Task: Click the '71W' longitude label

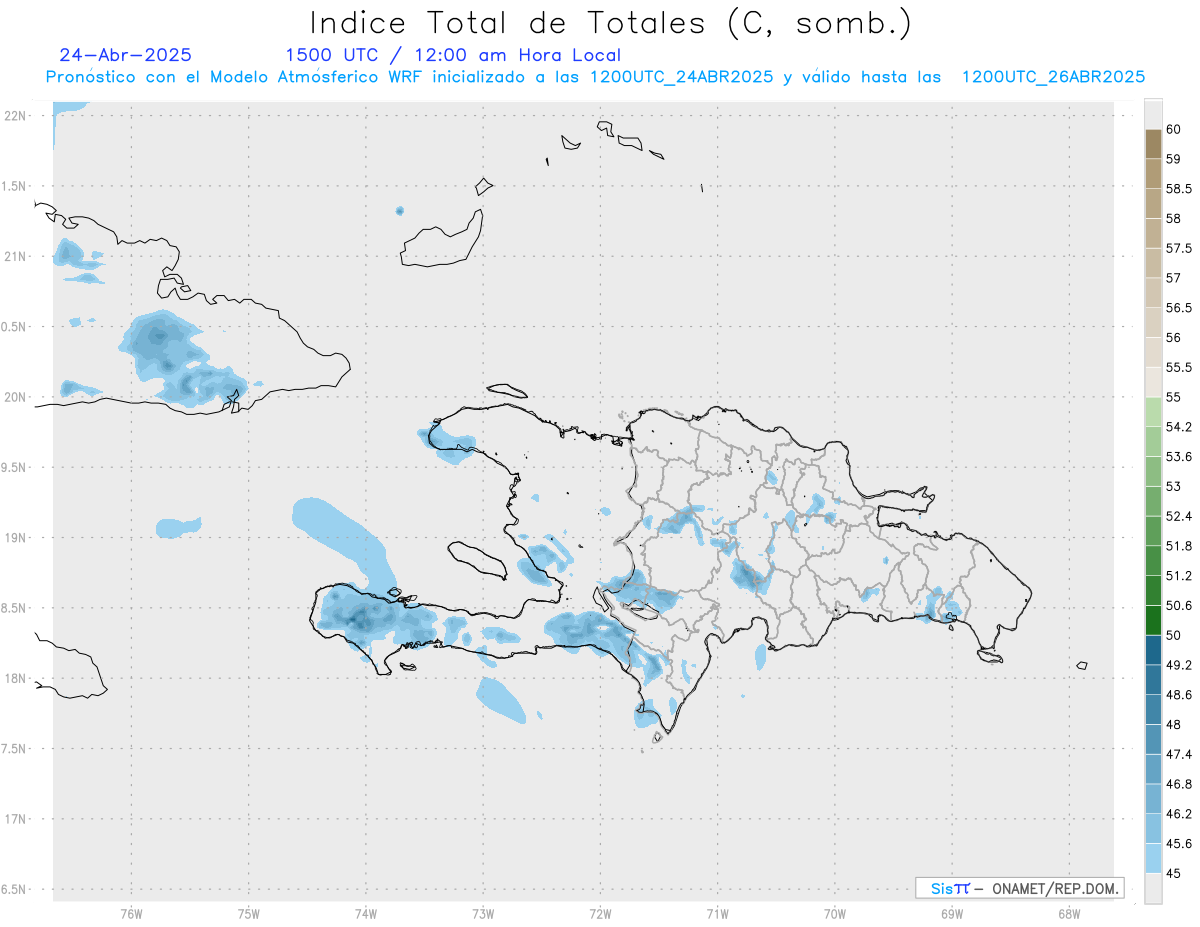Action: (x=717, y=913)
